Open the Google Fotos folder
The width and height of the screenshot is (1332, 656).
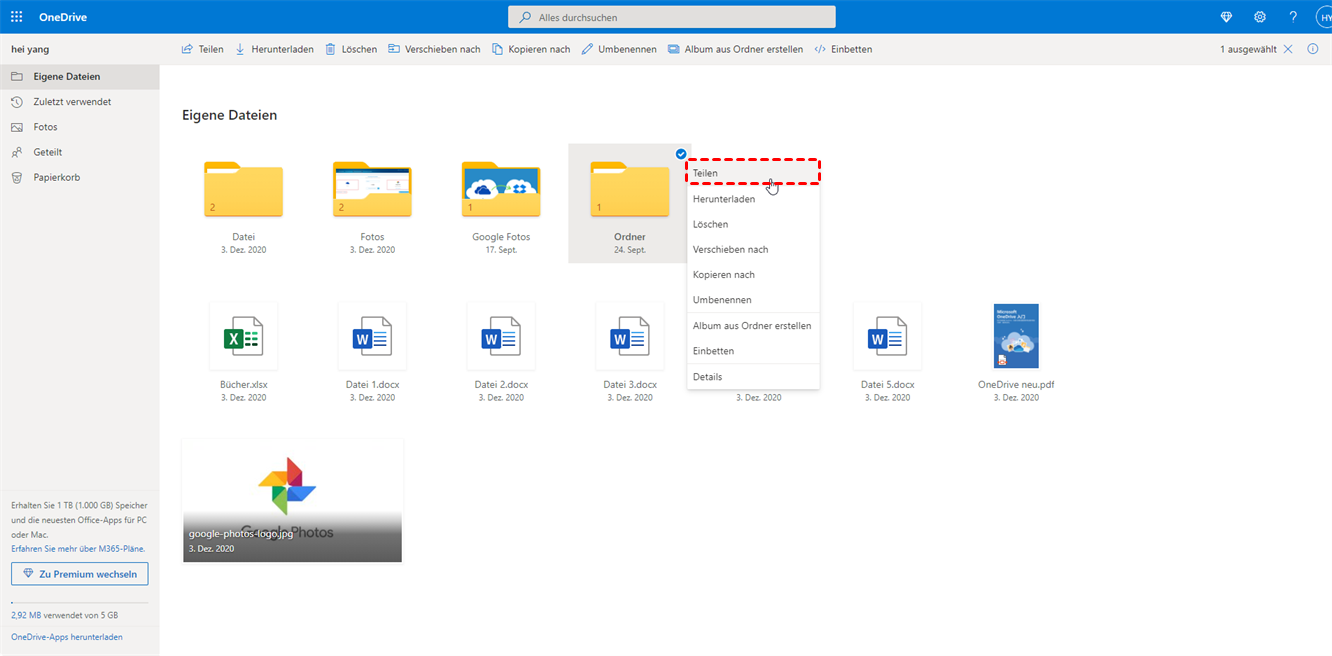(501, 189)
